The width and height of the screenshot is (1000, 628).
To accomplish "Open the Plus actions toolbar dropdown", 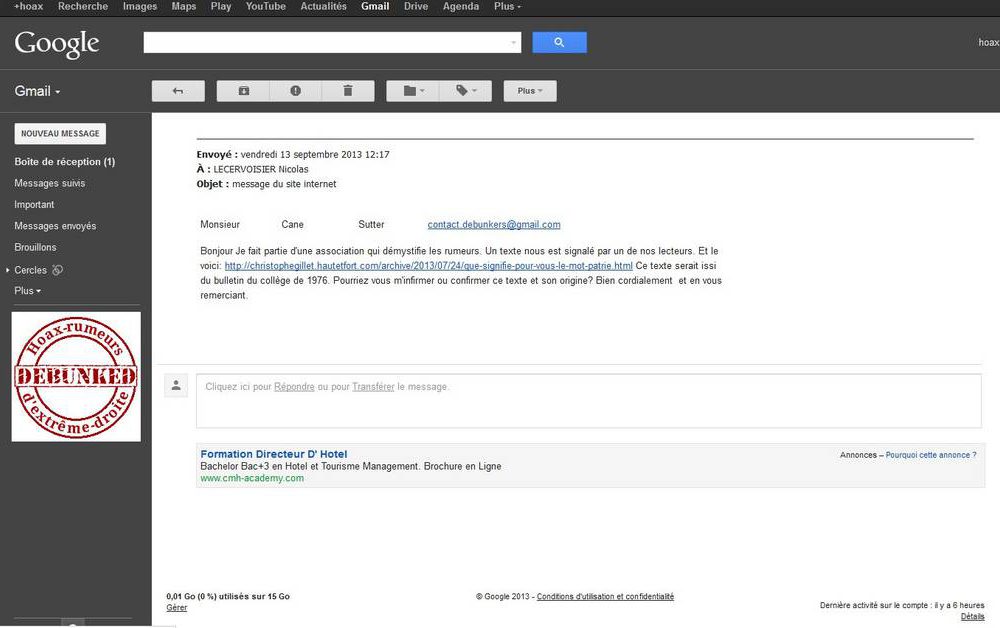I will tap(530, 91).
